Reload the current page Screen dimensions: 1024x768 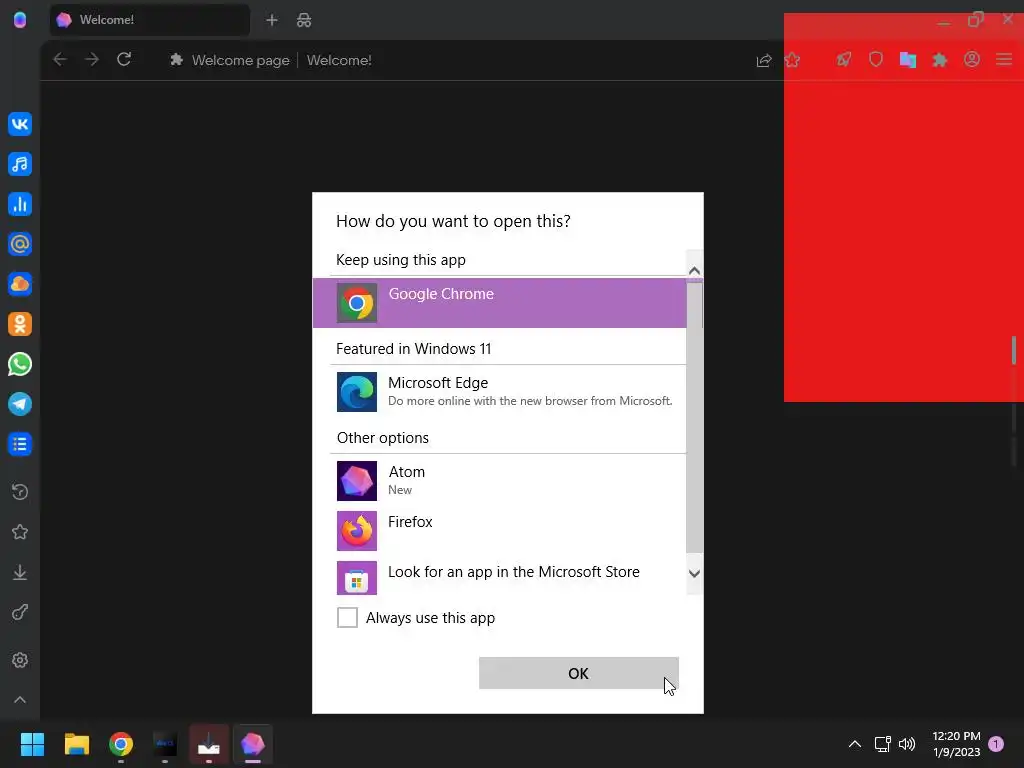click(124, 59)
